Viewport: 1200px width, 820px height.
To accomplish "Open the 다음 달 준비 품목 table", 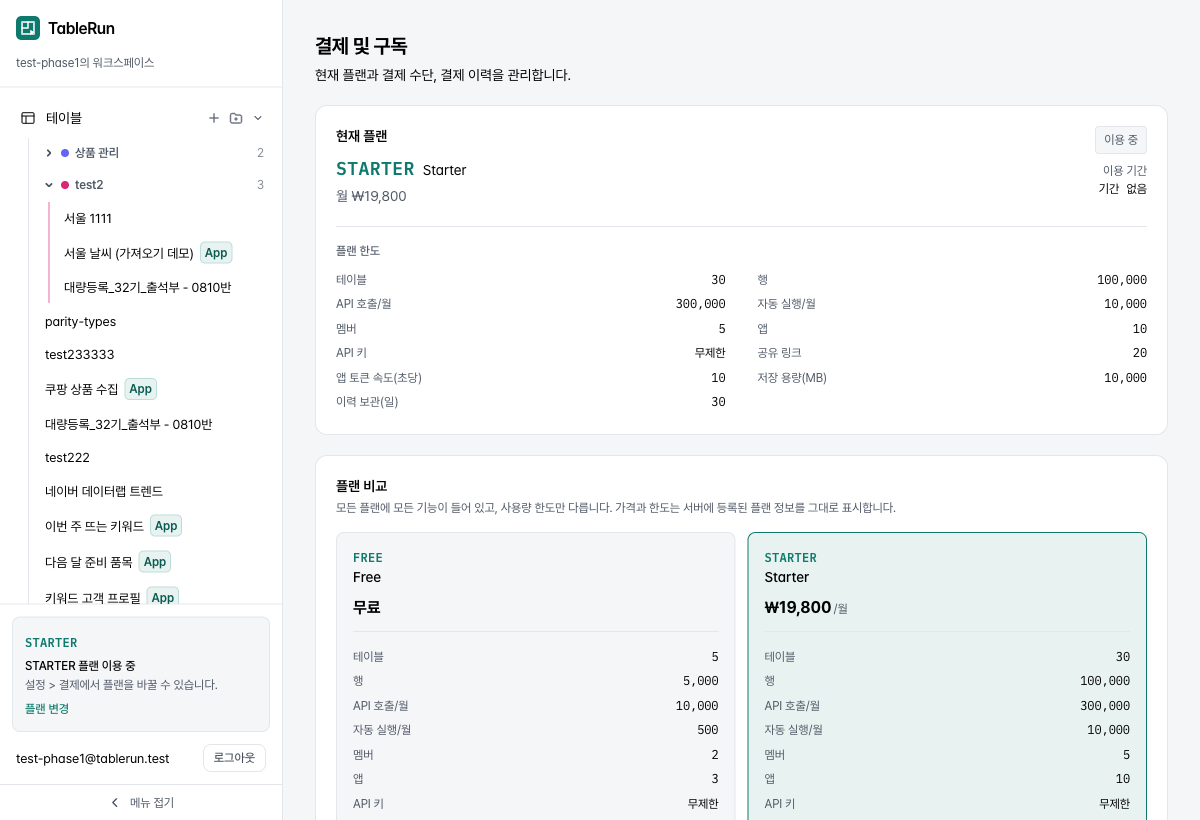I will [x=88, y=562].
